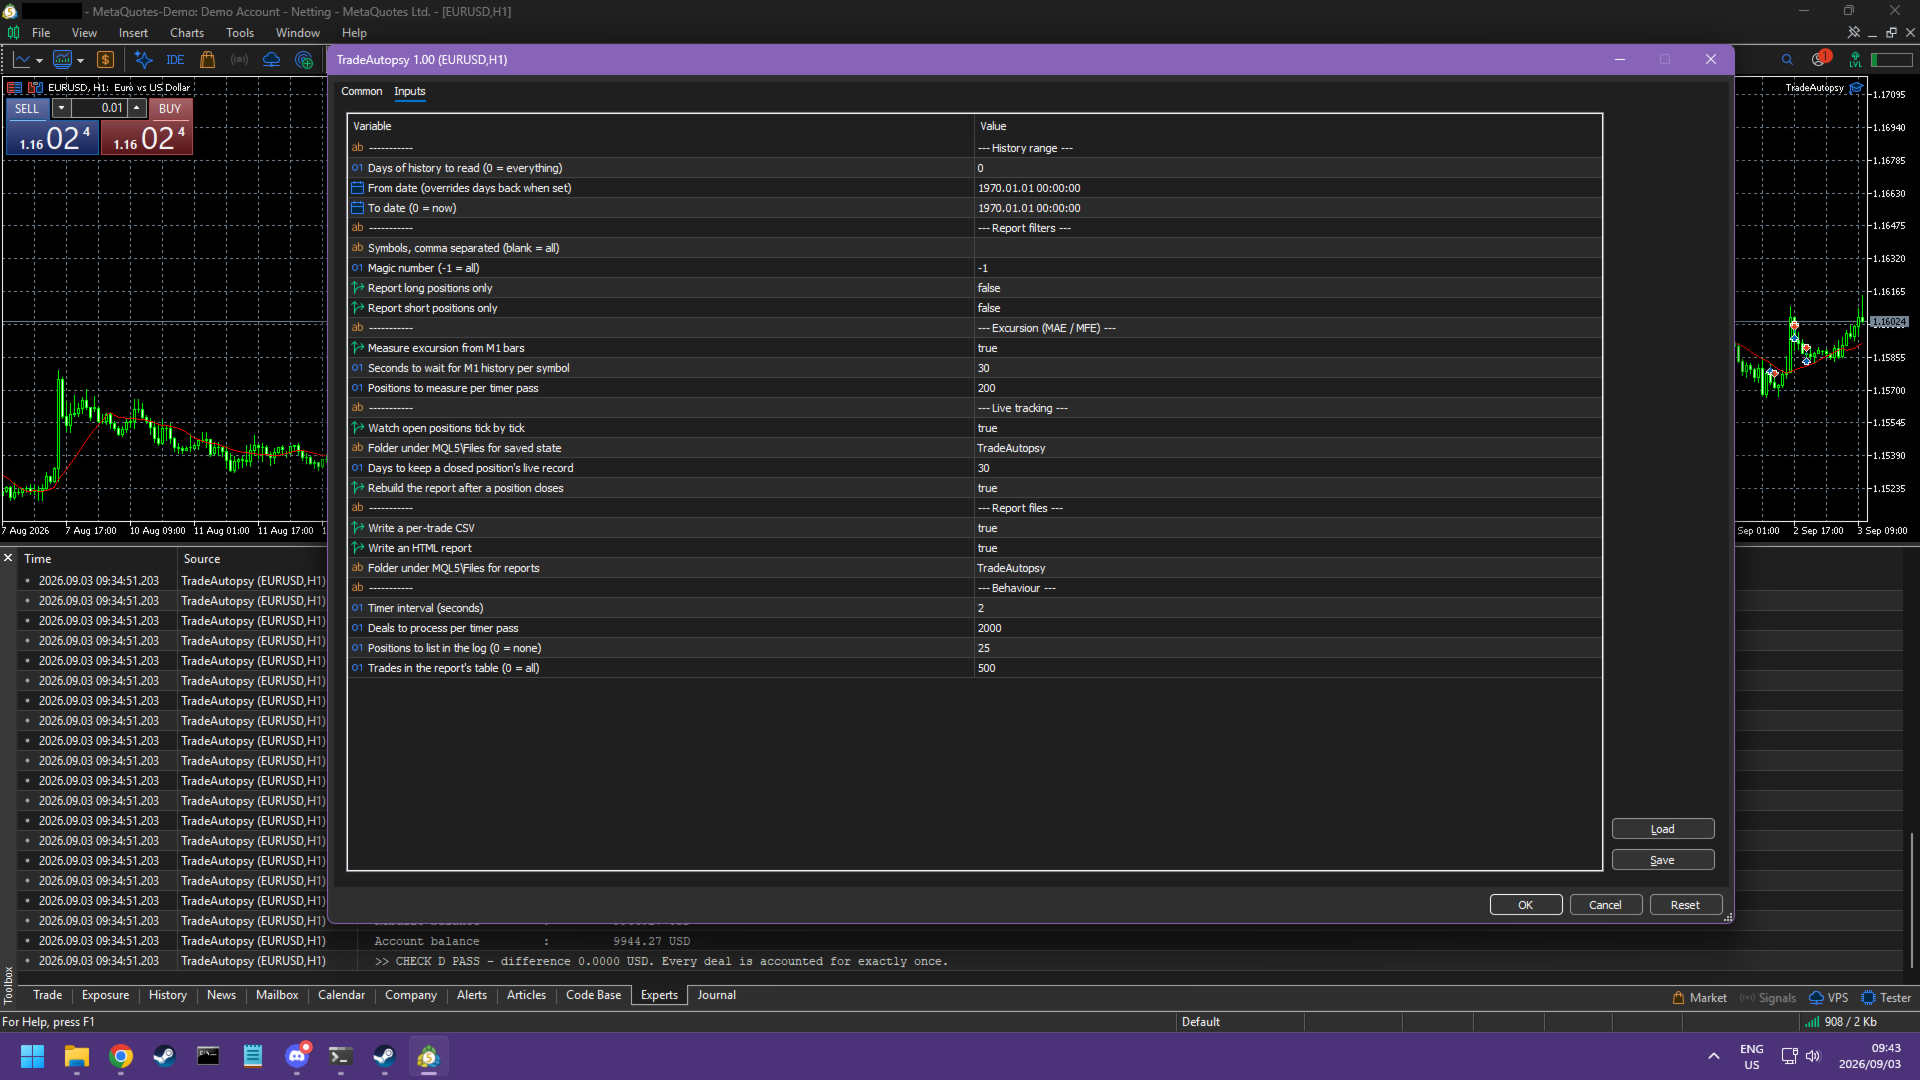Viewport: 1920px width, 1080px height.
Task: Open the Charts menu
Action: click(x=186, y=33)
